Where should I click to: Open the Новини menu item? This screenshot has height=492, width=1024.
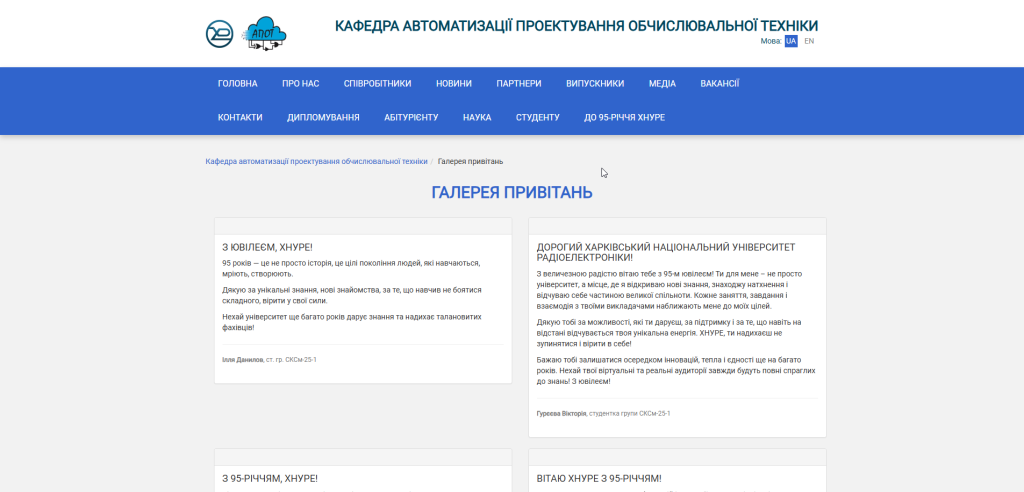pyautogui.click(x=453, y=84)
